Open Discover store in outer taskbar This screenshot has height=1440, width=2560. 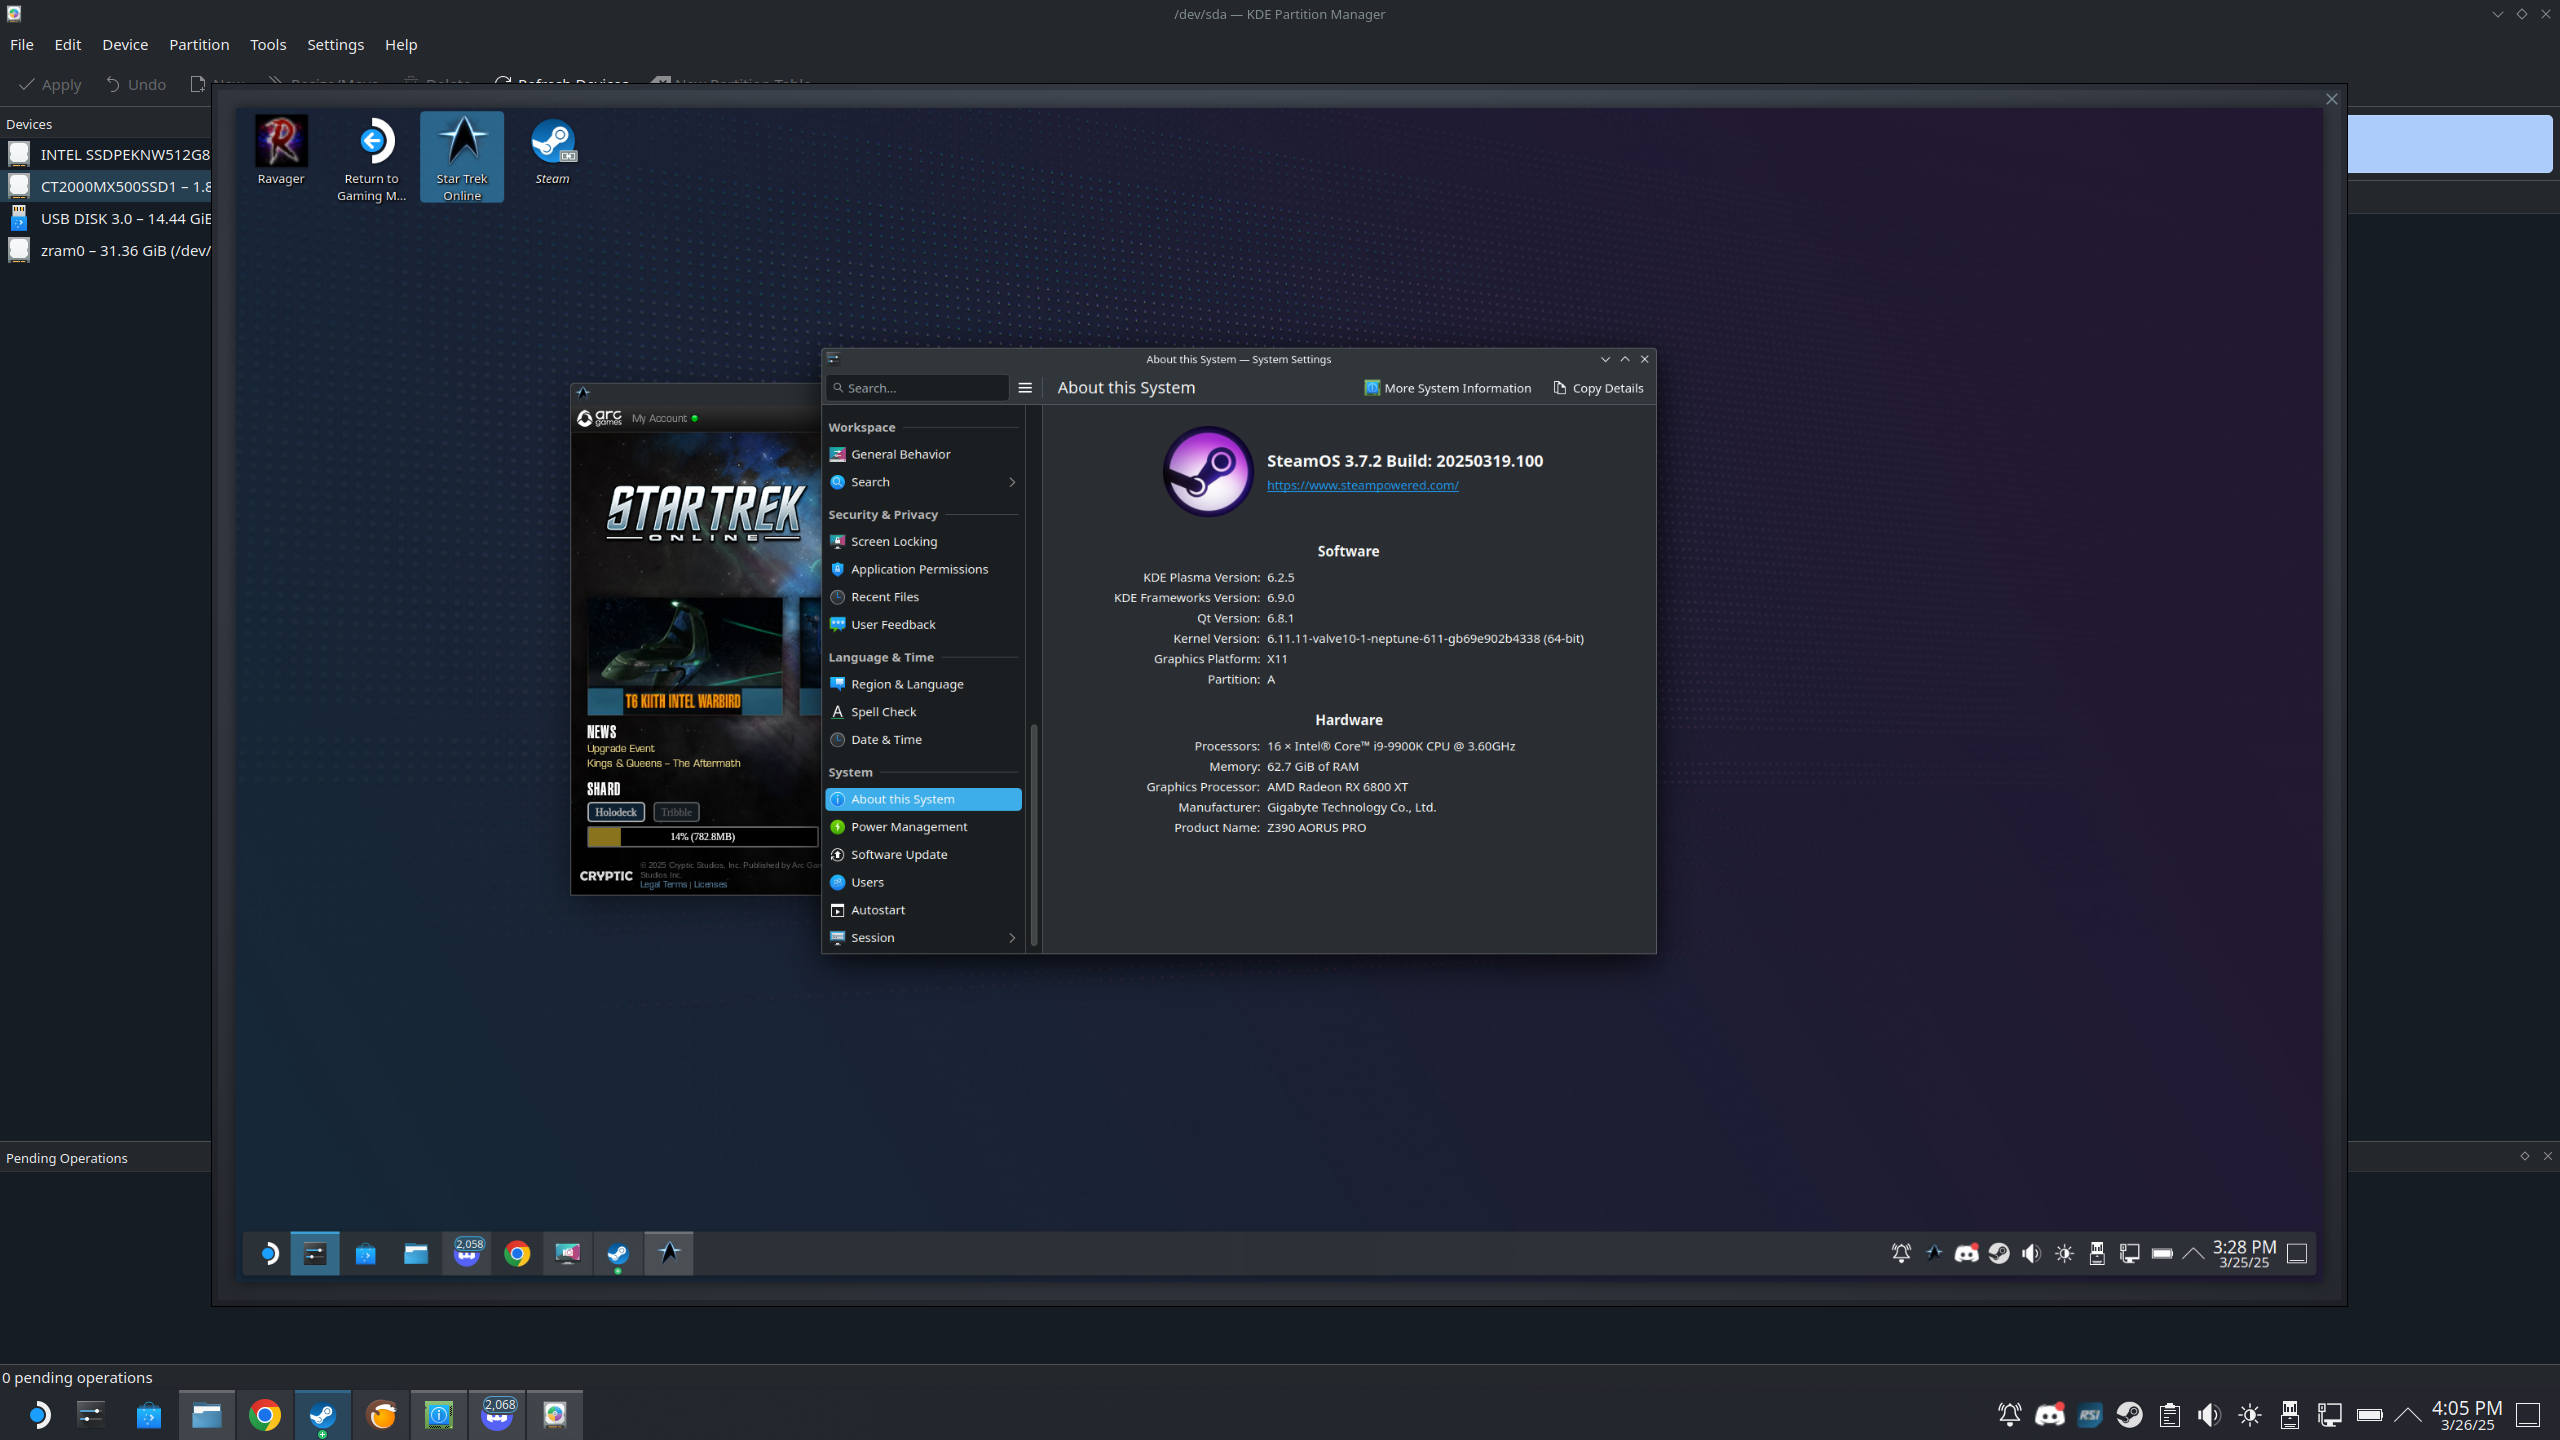149,1415
